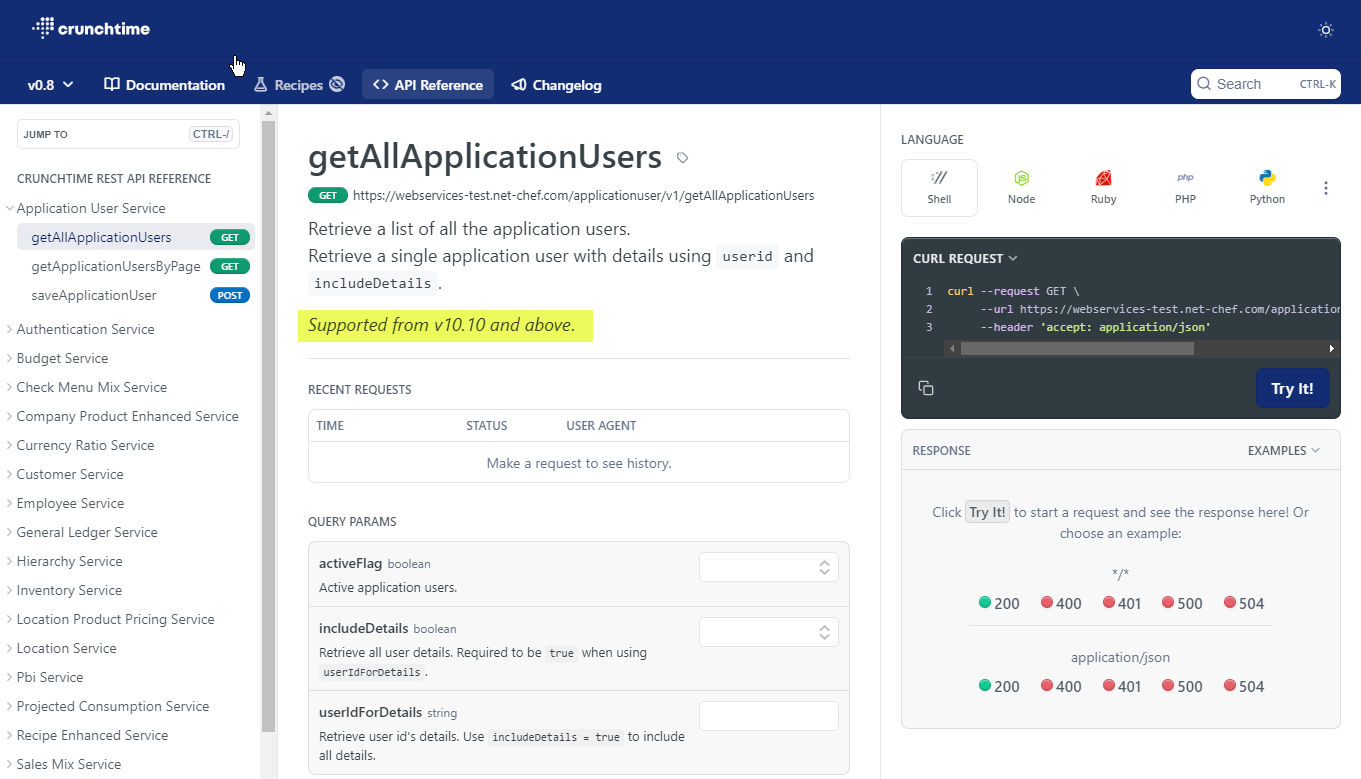Copy the curl request code
This screenshot has height=779, width=1361.
pyautogui.click(x=926, y=388)
